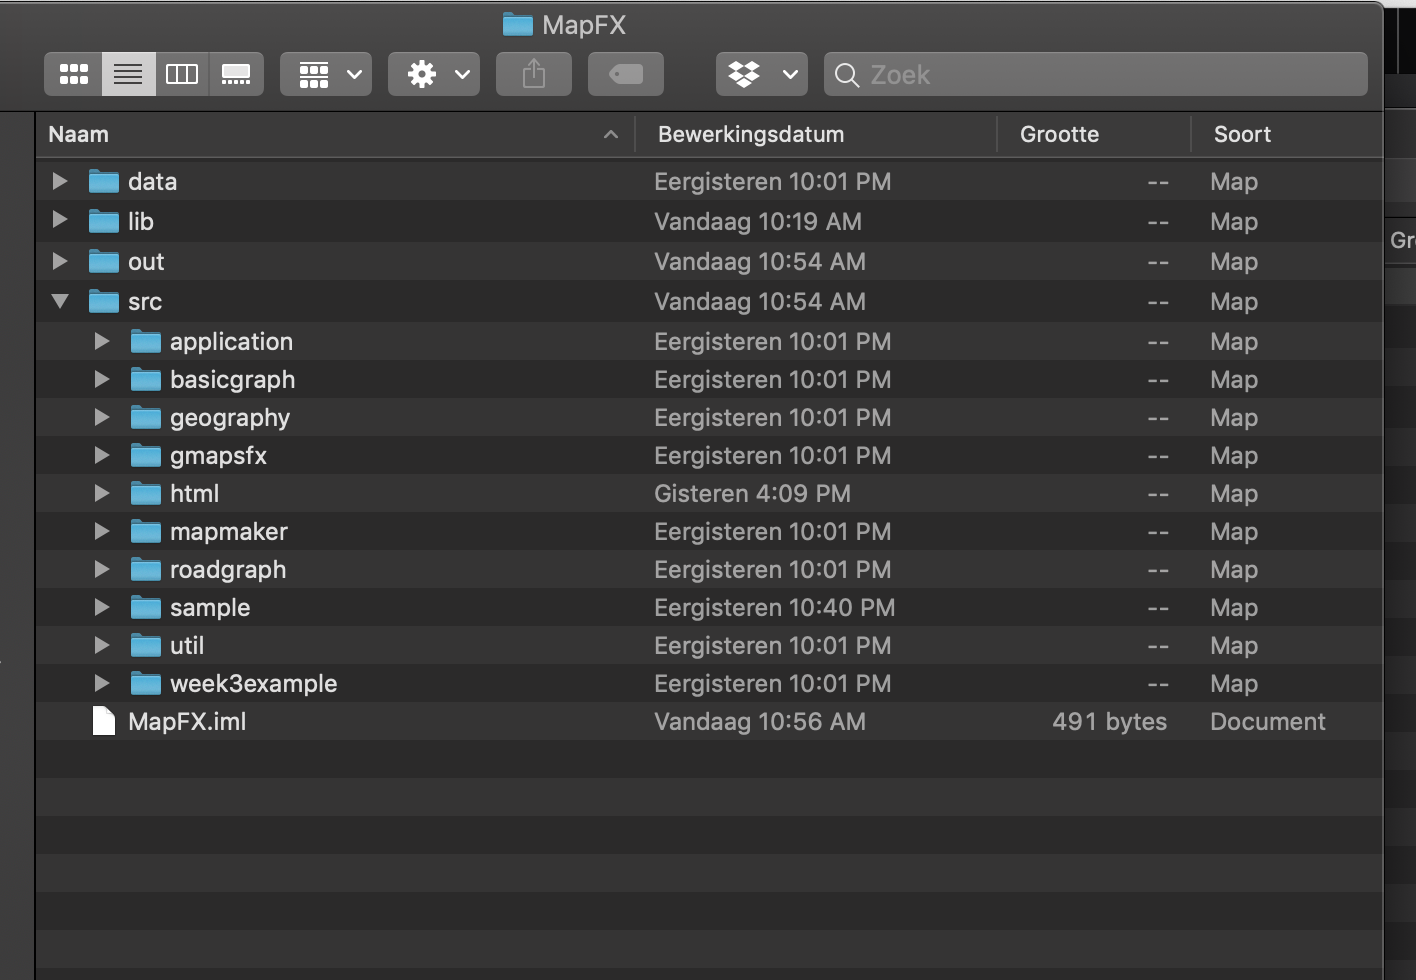
Task: Expand the gmapsfx folder
Action: pos(102,455)
